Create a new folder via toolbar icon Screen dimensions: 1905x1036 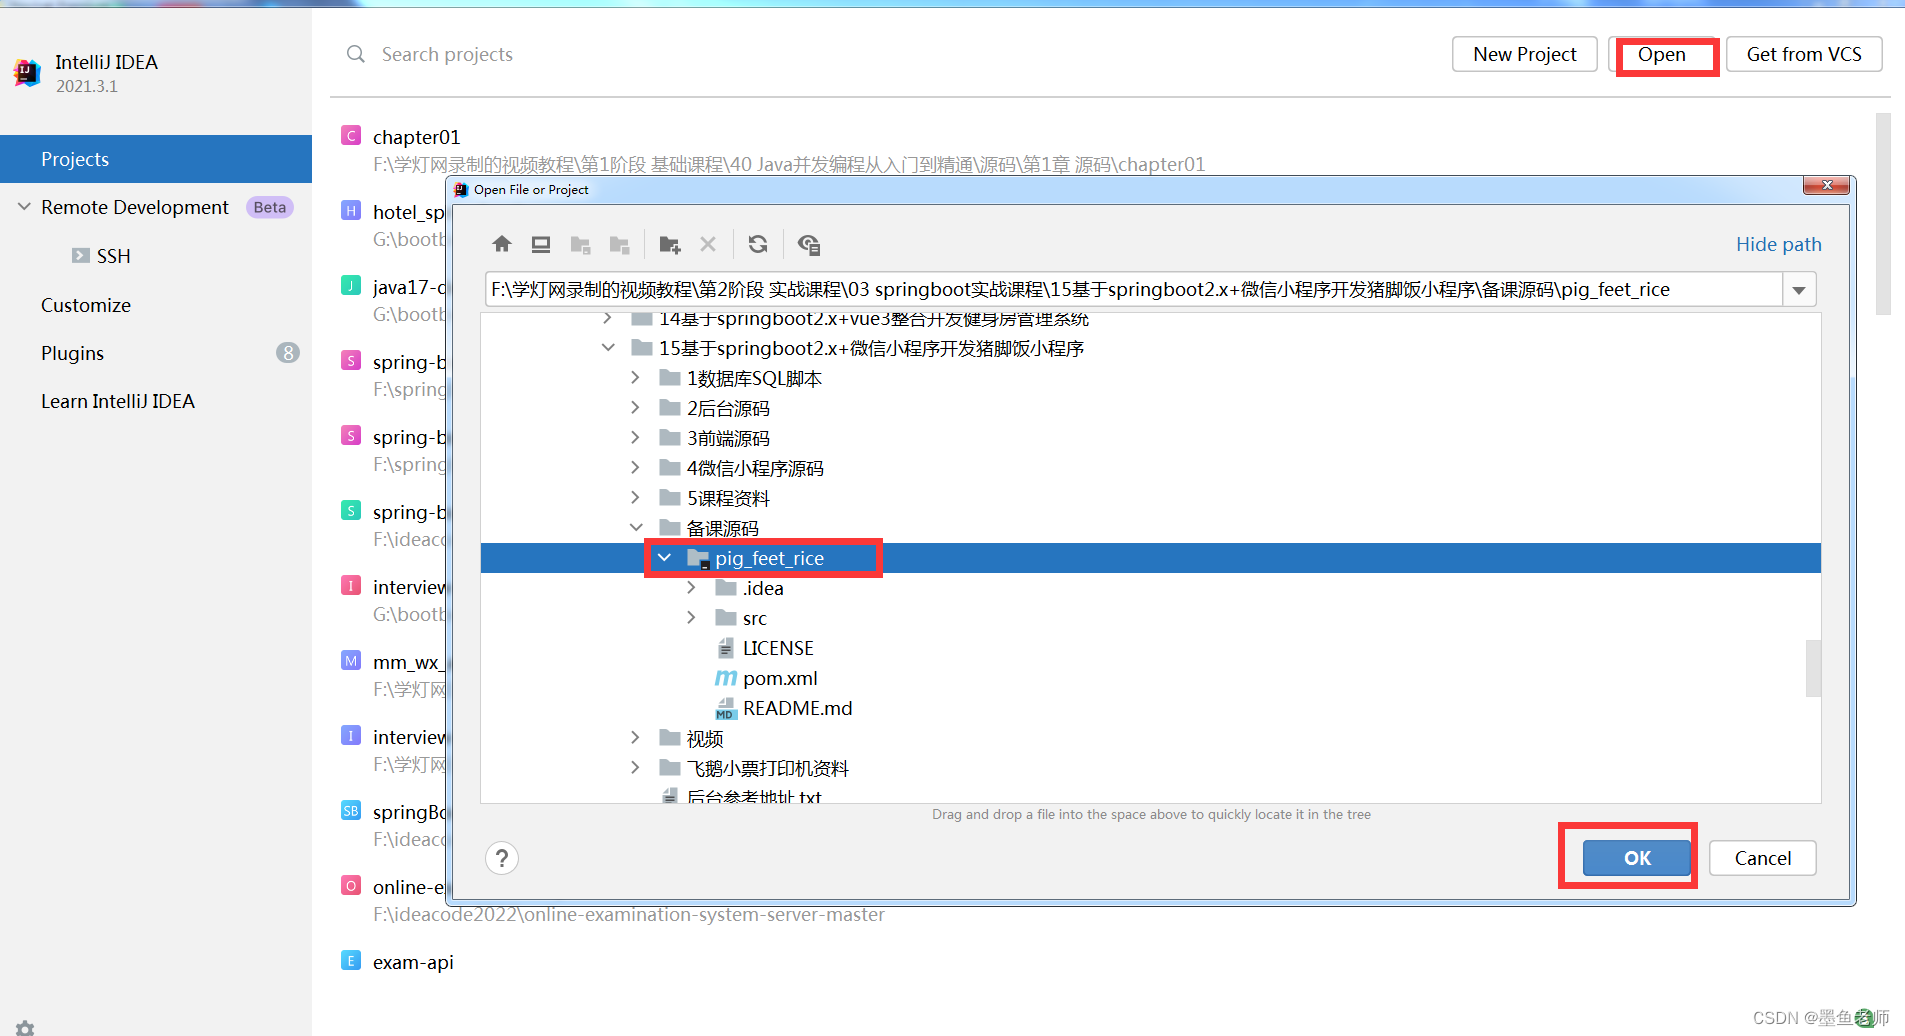670,244
